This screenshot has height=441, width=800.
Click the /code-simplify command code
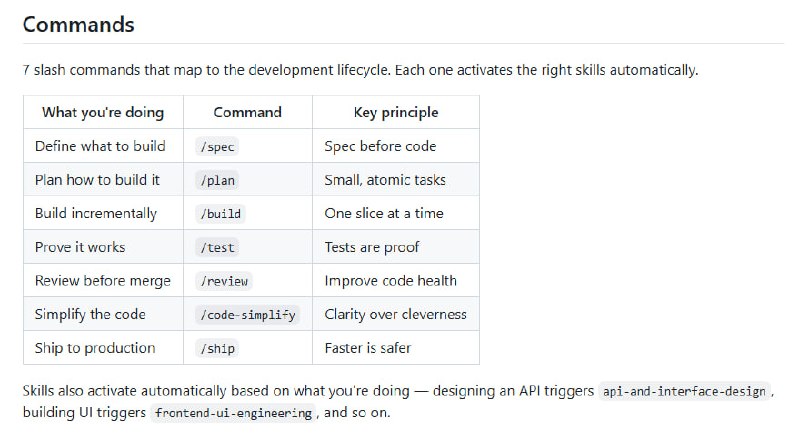pos(247,315)
